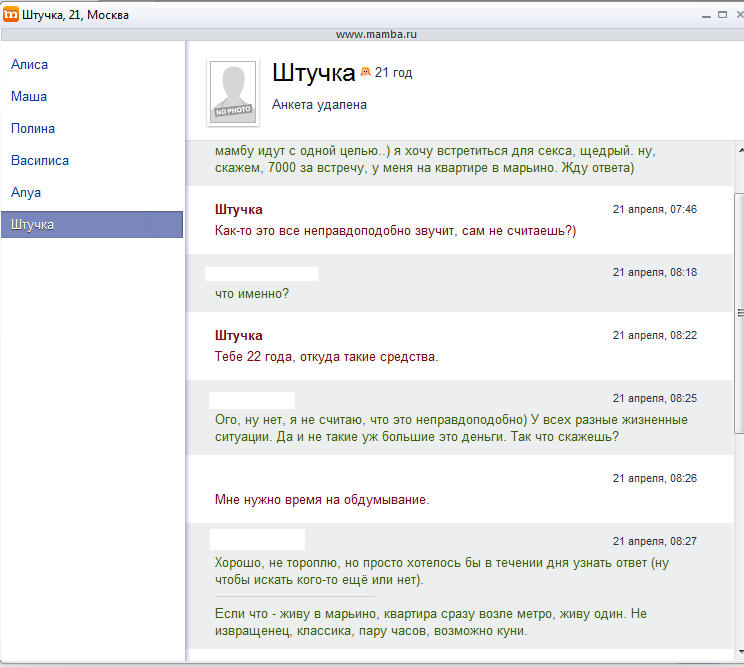Image resolution: width=744 pixels, height=667 pixels.
Task: Click the www.mamba.ru address bar
Action: (x=376, y=34)
